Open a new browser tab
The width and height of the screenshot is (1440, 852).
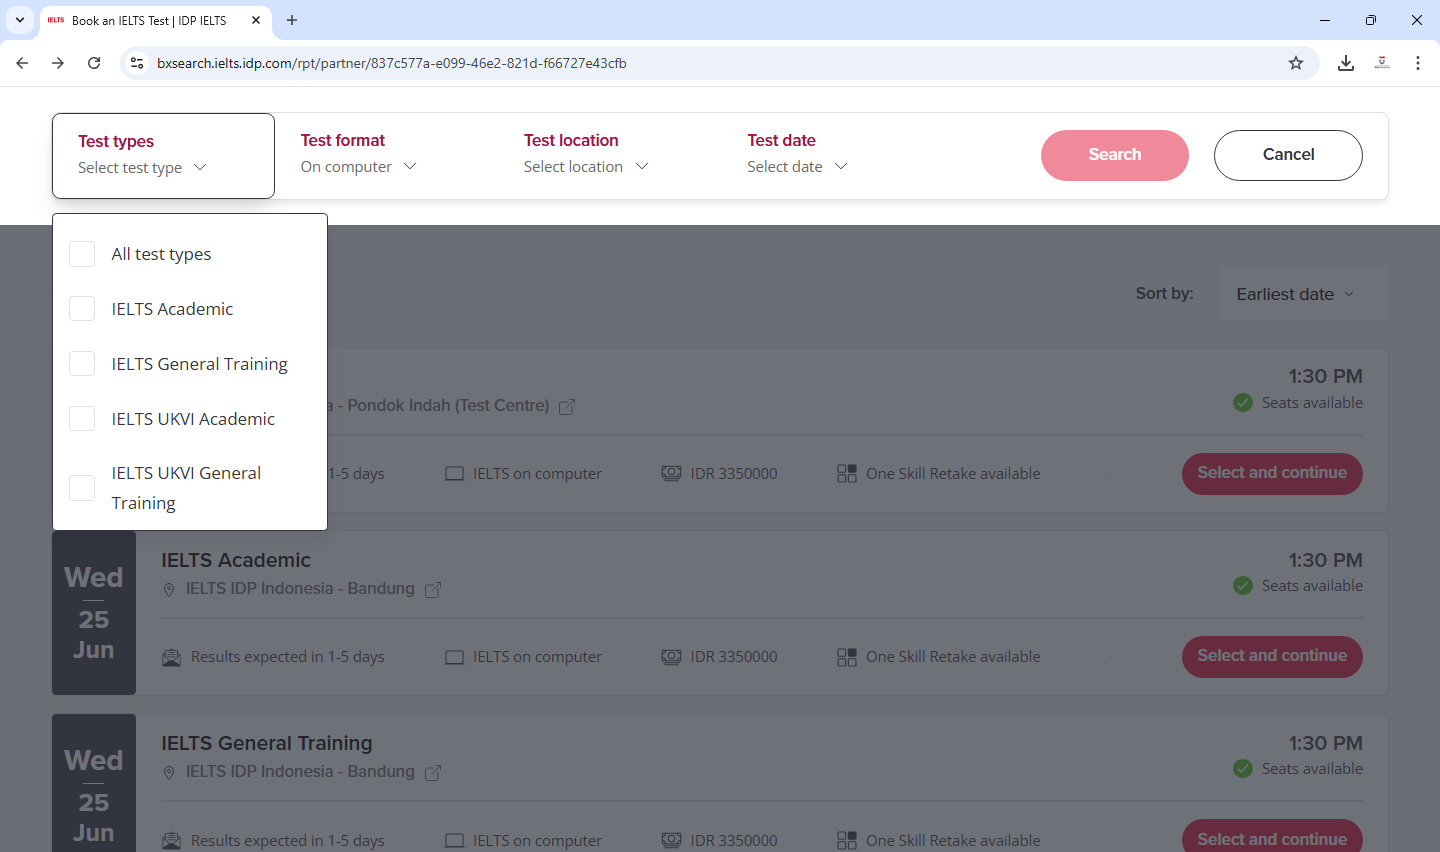[x=292, y=20]
